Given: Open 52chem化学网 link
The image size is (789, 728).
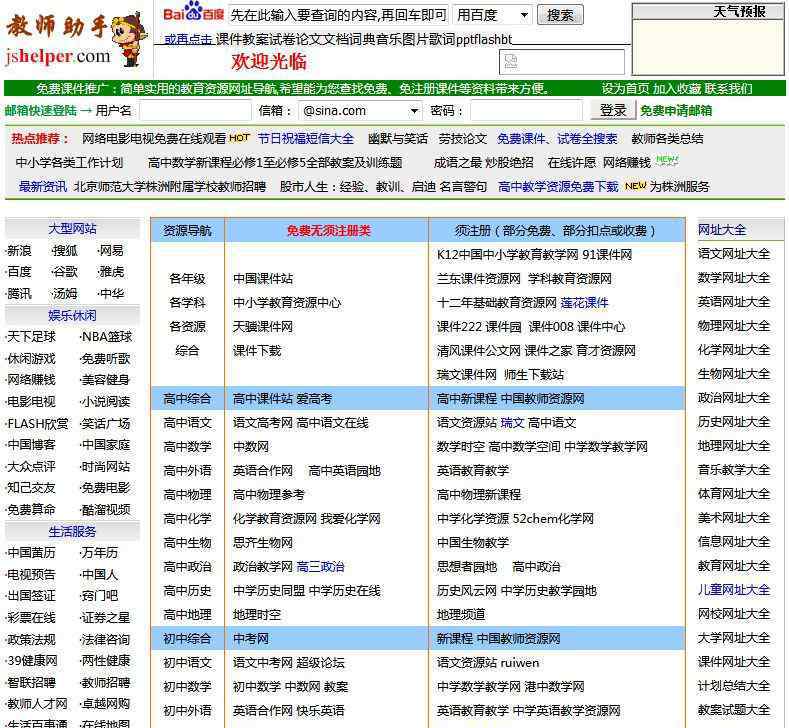Looking at the screenshot, I should click(x=553, y=519).
